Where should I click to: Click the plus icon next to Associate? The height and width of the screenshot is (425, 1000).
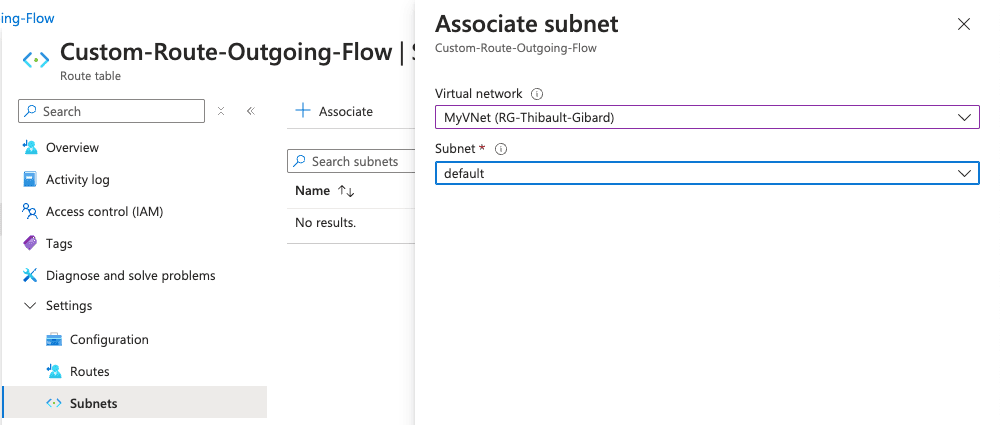click(x=303, y=111)
